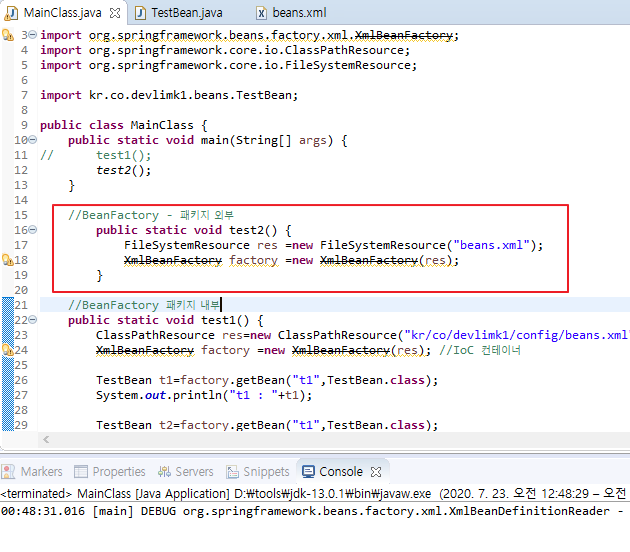Close the MainClass.java tab
Image resolution: width=630 pixels, height=552 pixels.
pos(115,13)
